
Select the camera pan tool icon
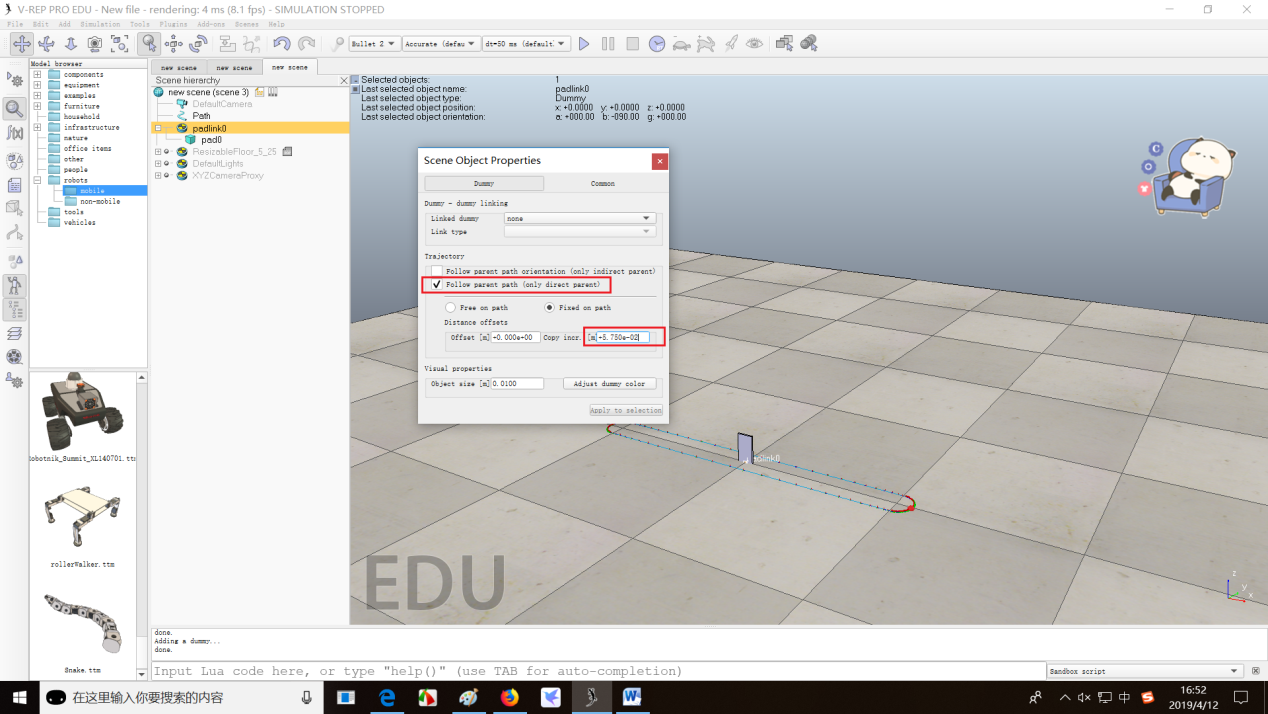point(21,44)
